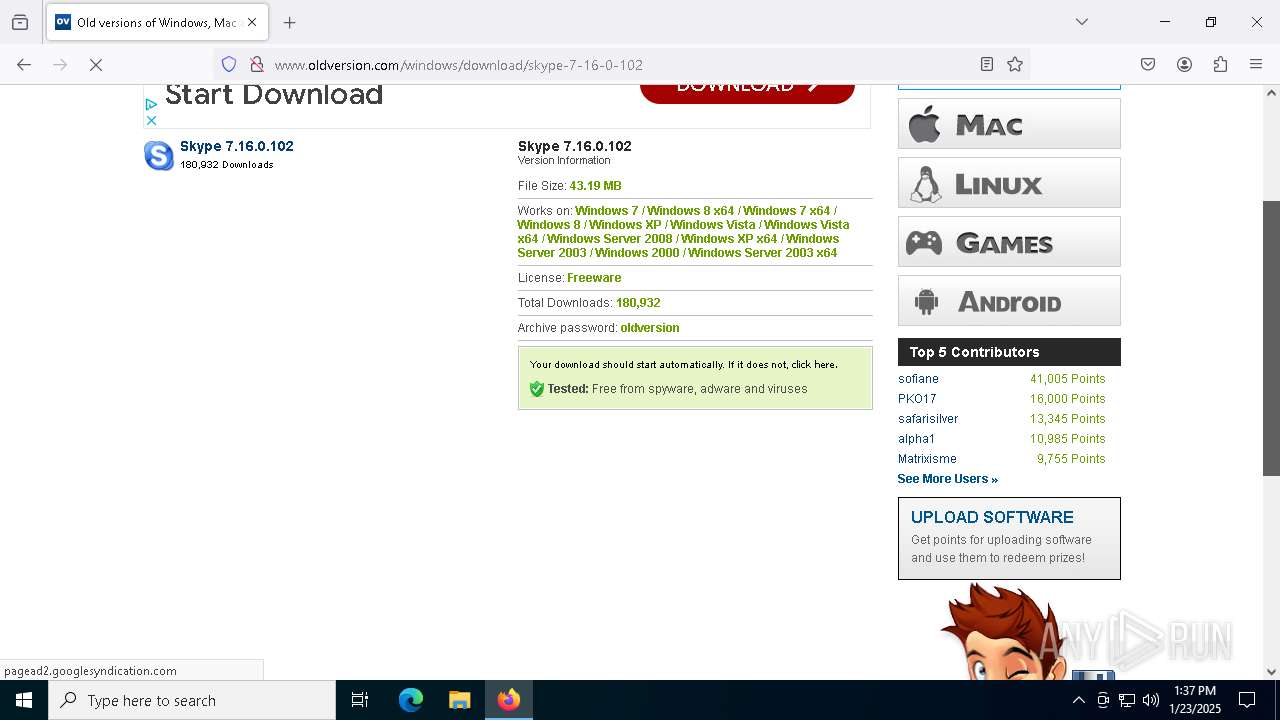Open contributor safarisilver profile
Screen dimensions: 1280x720
point(928,419)
